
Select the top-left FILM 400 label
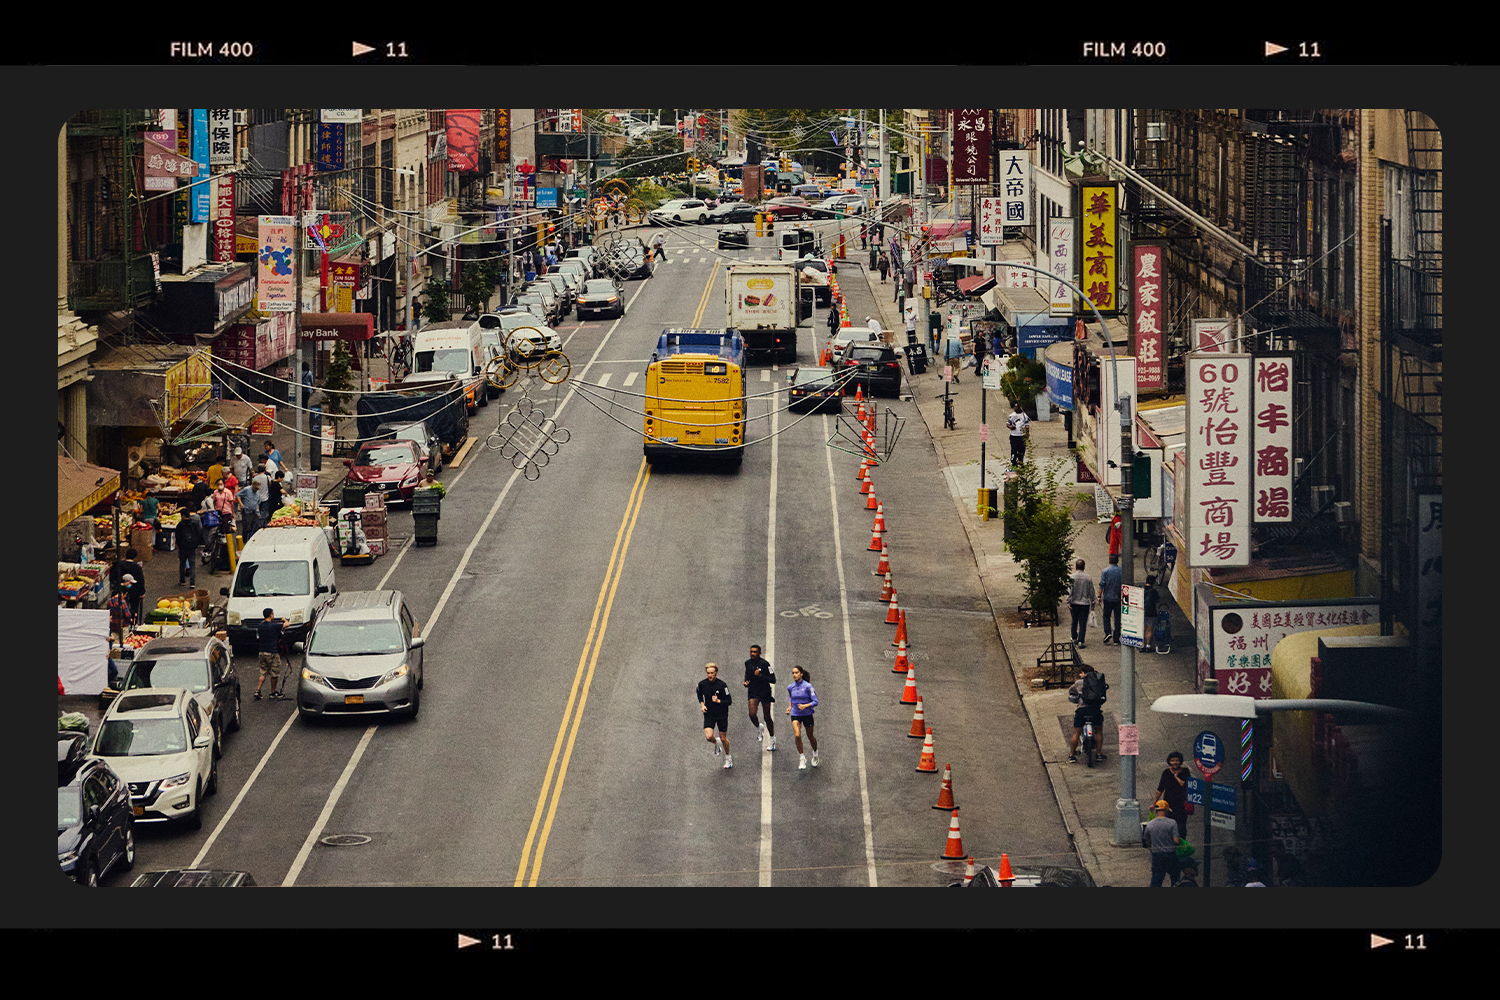tap(211, 49)
